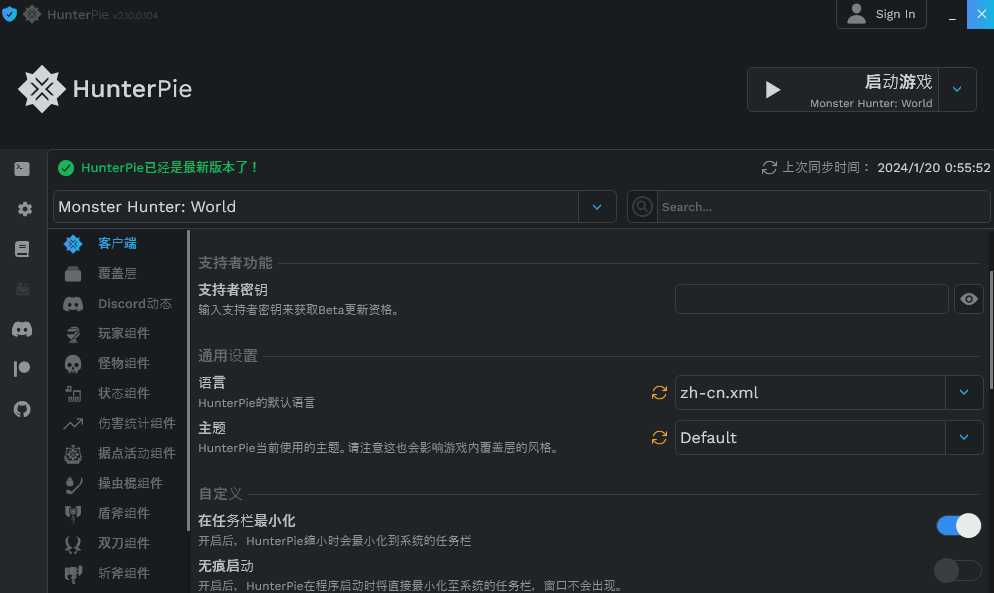994x593 pixels.
Task: Reveal the 支持者密钥 with the eye toggle
Action: point(968,298)
